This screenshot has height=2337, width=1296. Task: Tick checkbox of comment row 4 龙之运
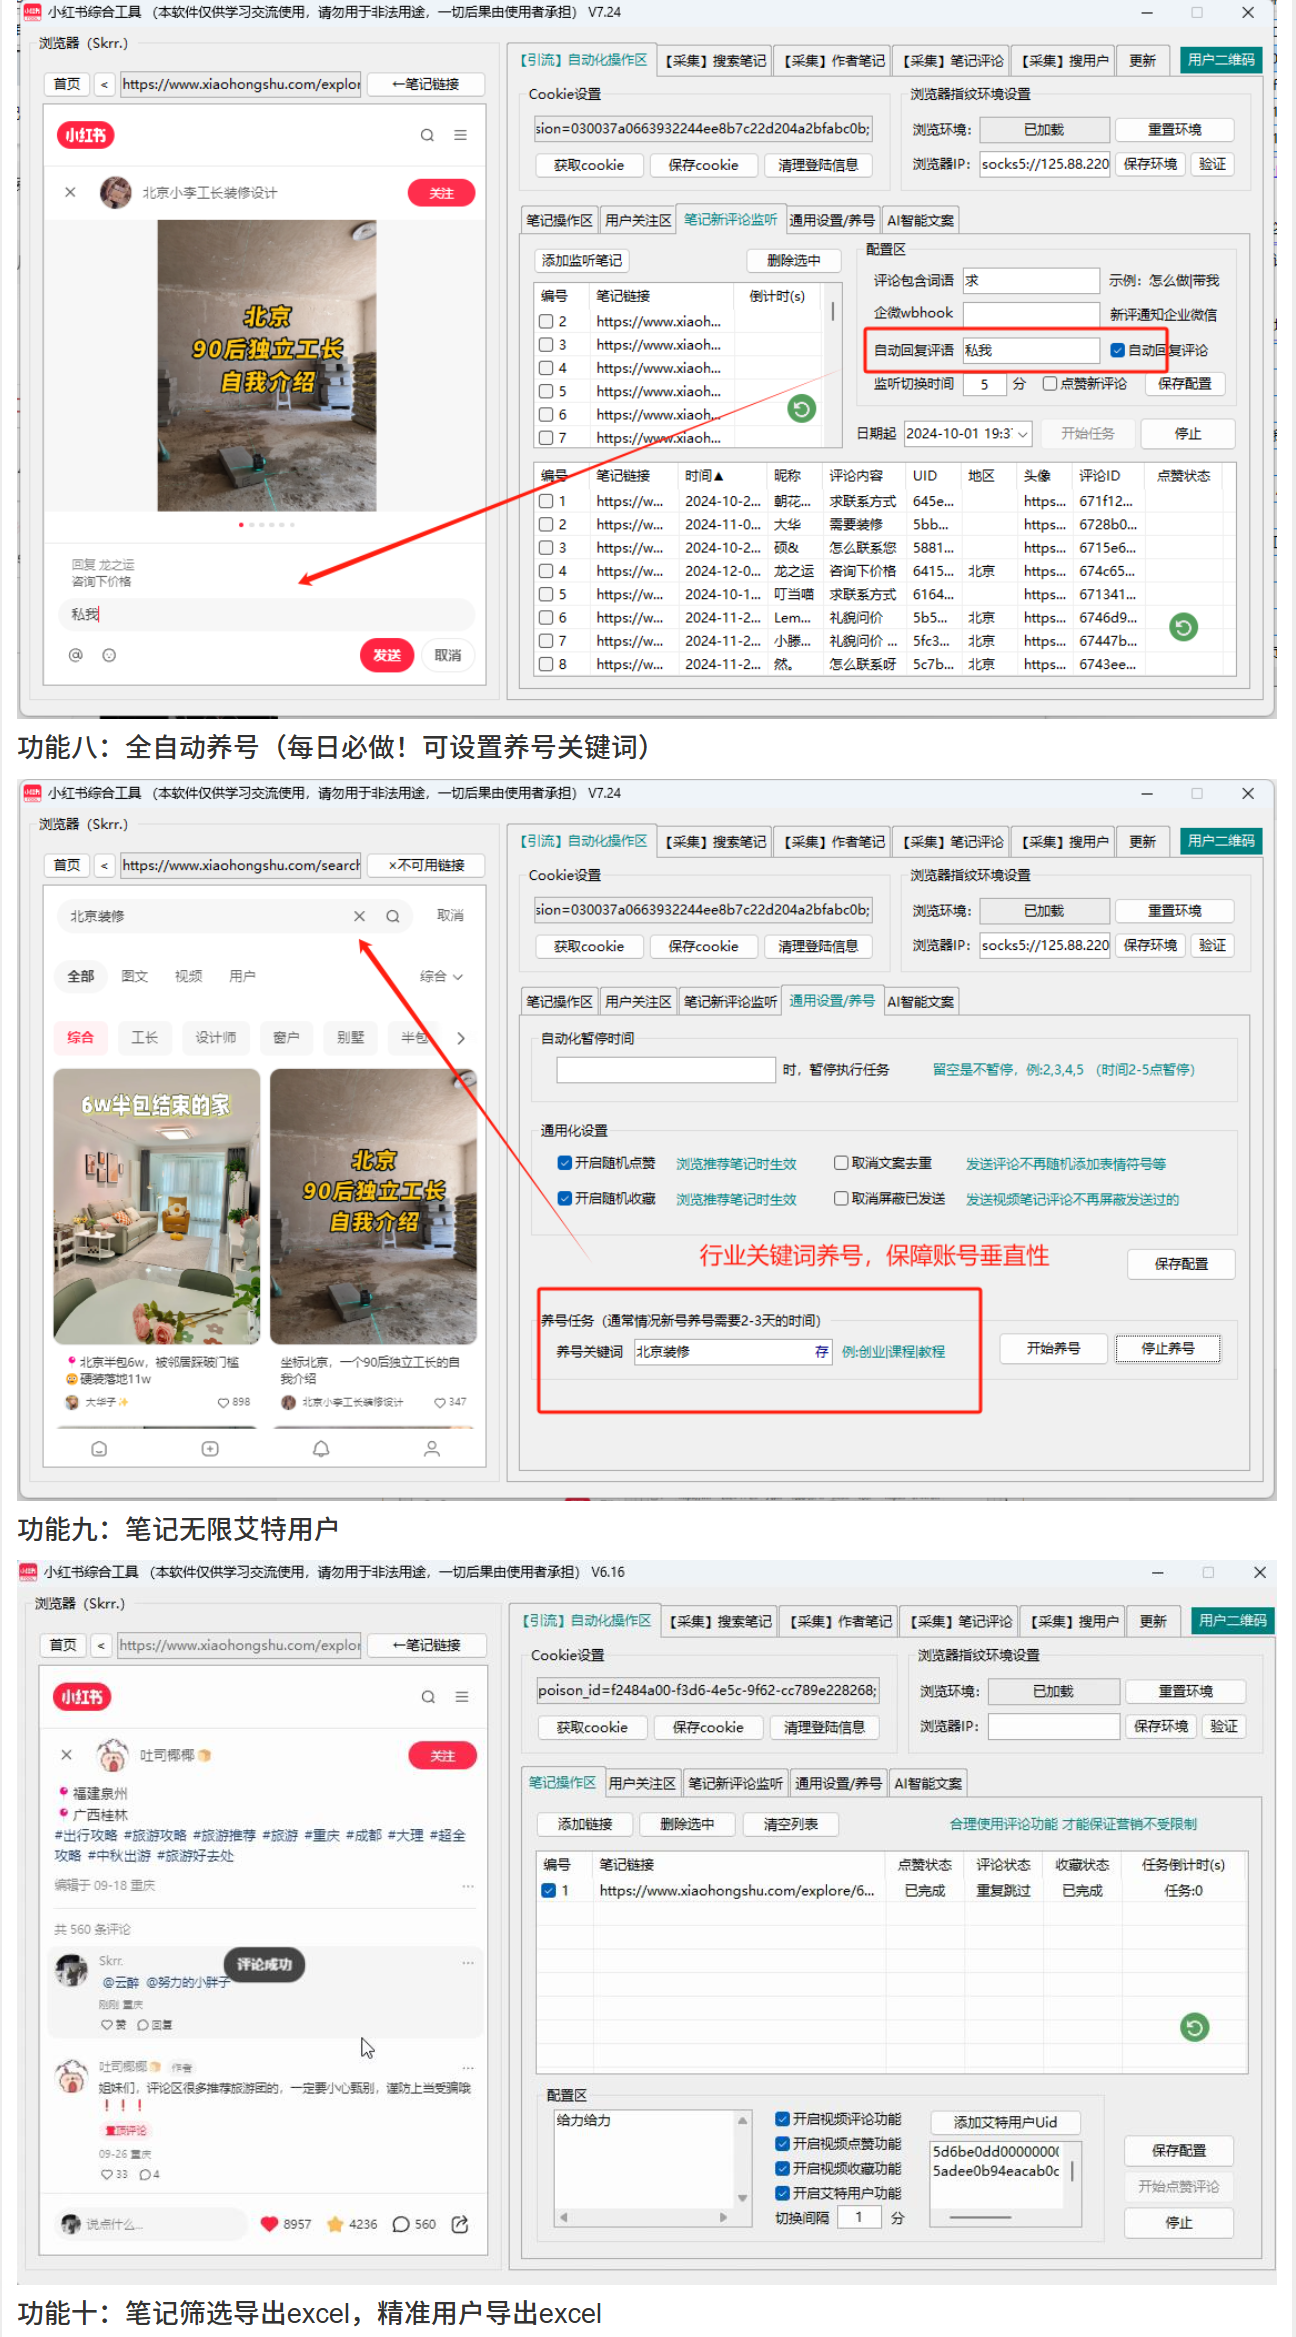click(x=546, y=571)
